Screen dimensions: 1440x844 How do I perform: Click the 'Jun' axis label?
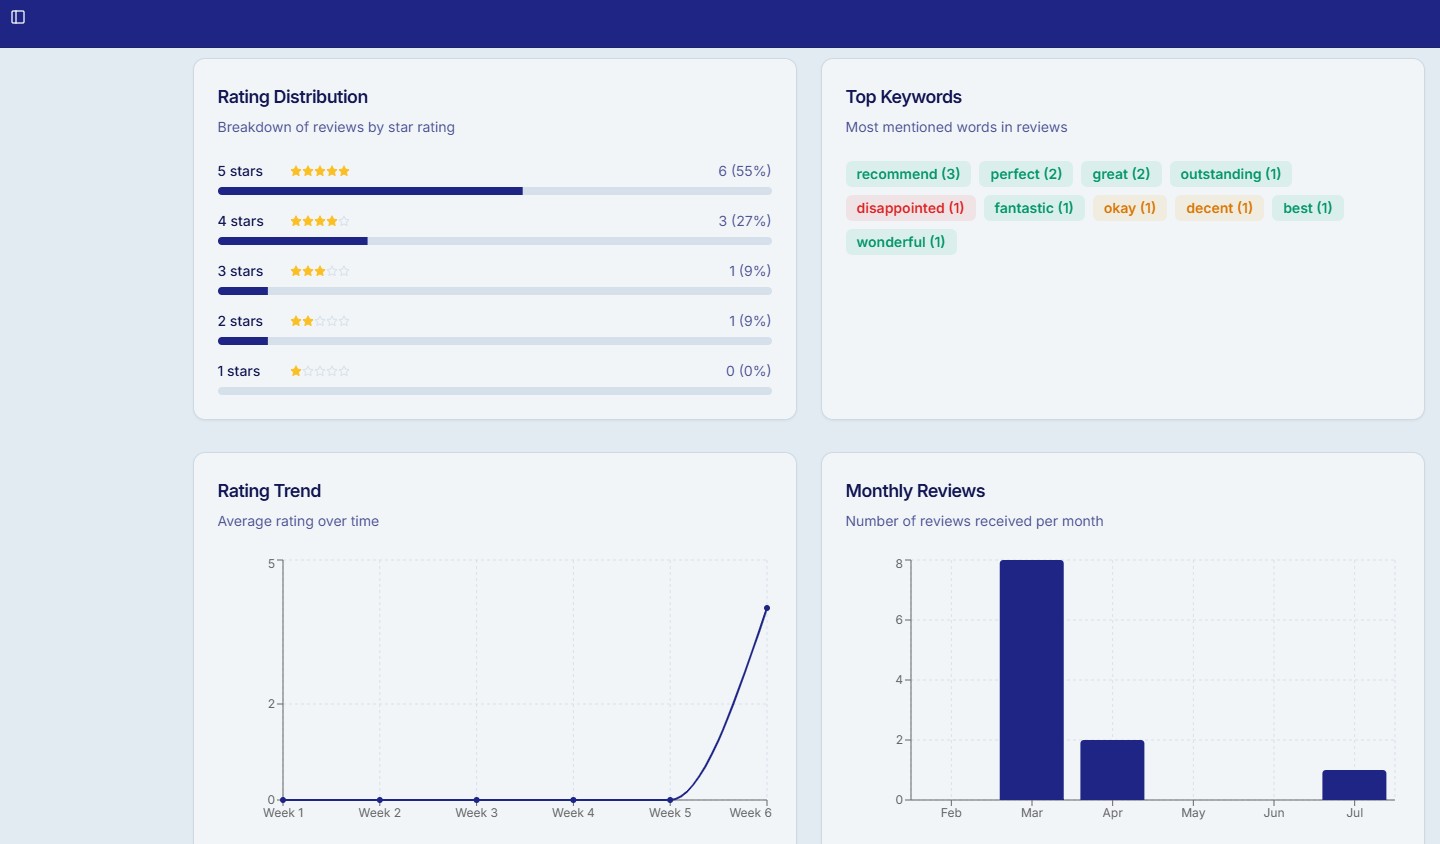(x=1274, y=813)
